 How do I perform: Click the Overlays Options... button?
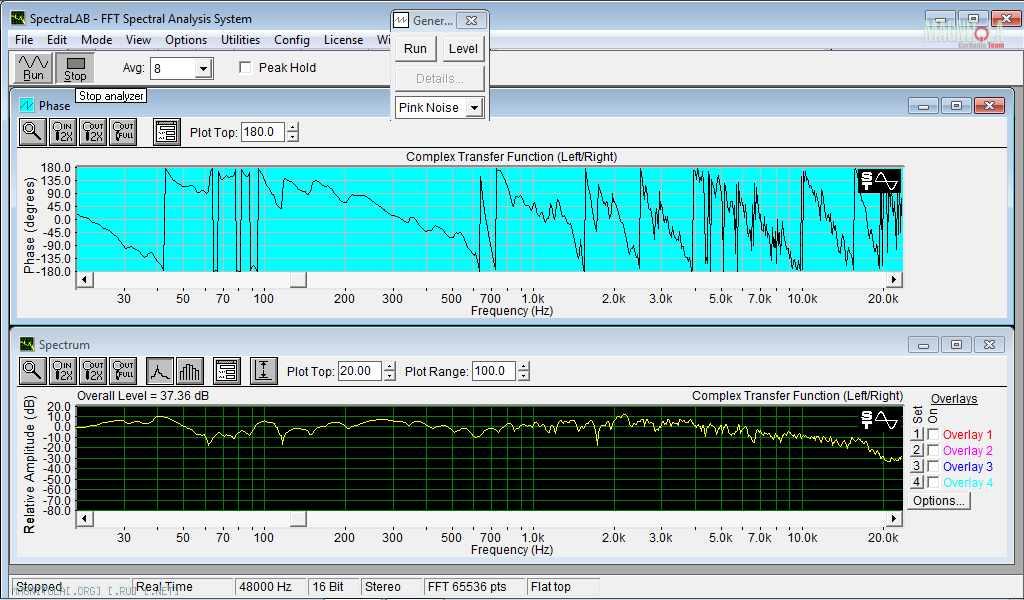[939, 501]
